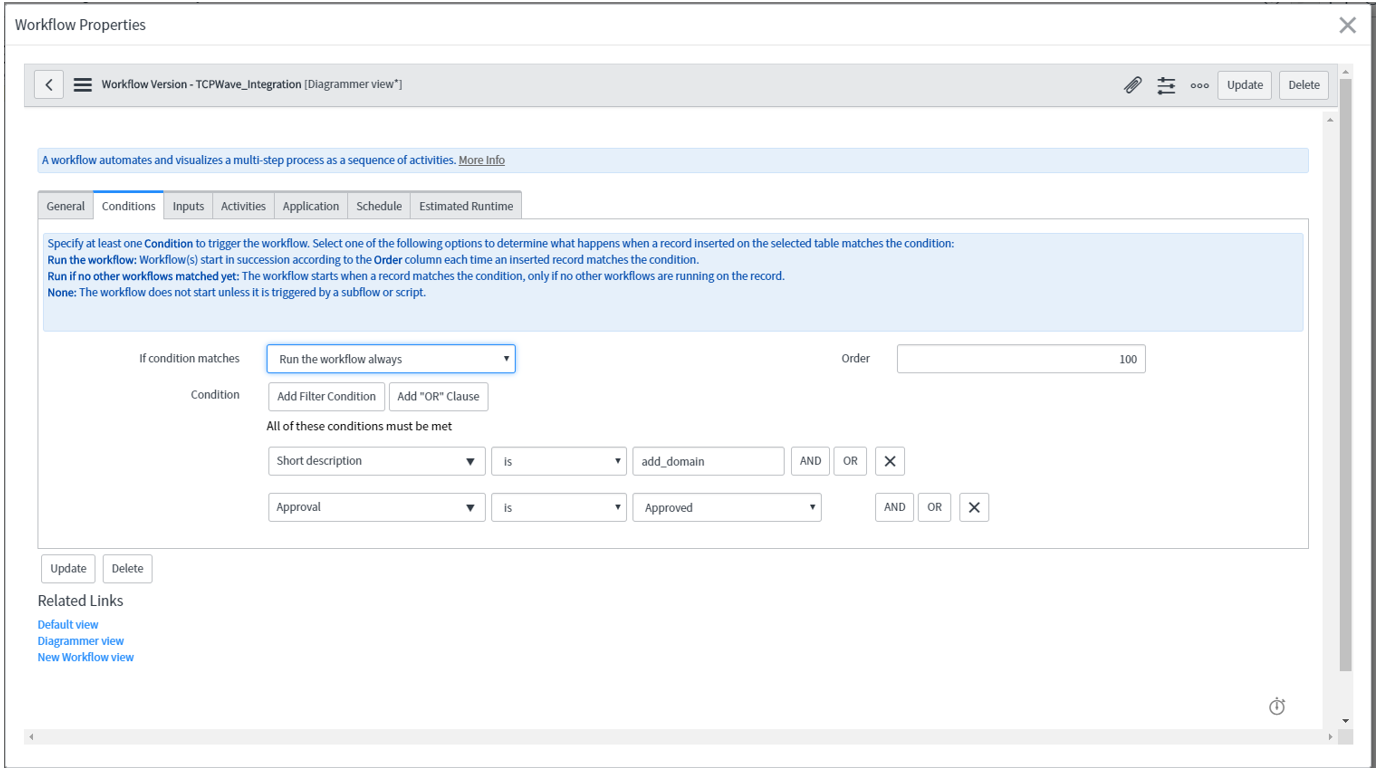Open the Diagrammer view link
The width and height of the screenshot is (1376, 769).
(80, 640)
